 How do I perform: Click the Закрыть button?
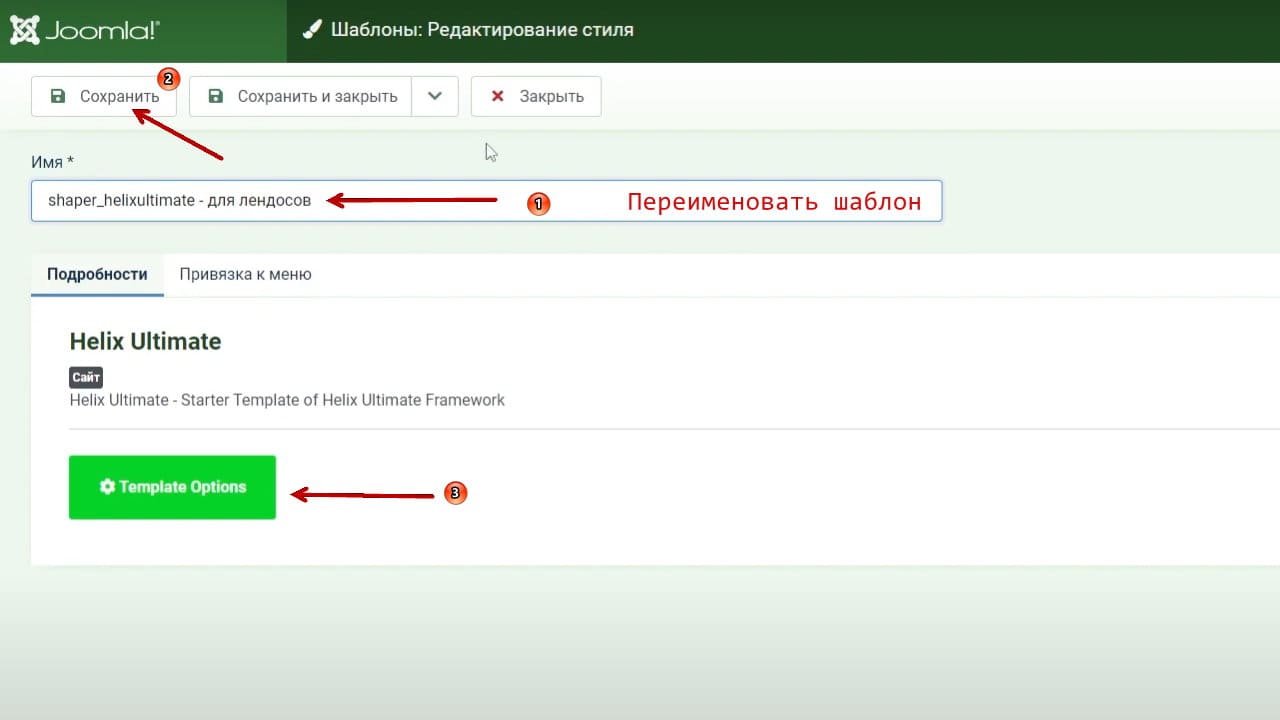coord(536,97)
